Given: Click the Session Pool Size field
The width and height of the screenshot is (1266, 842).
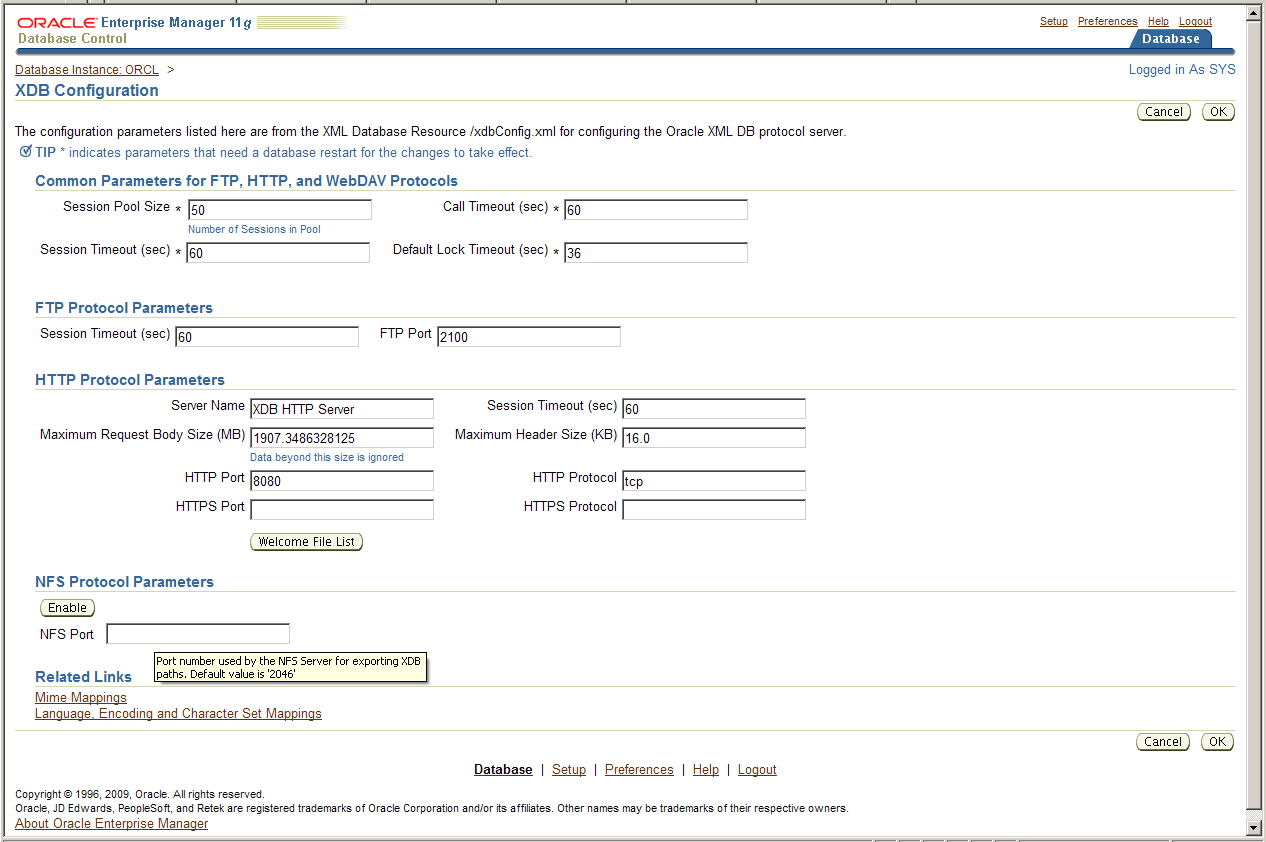Looking at the screenshot, I should (x=279, y=210).
